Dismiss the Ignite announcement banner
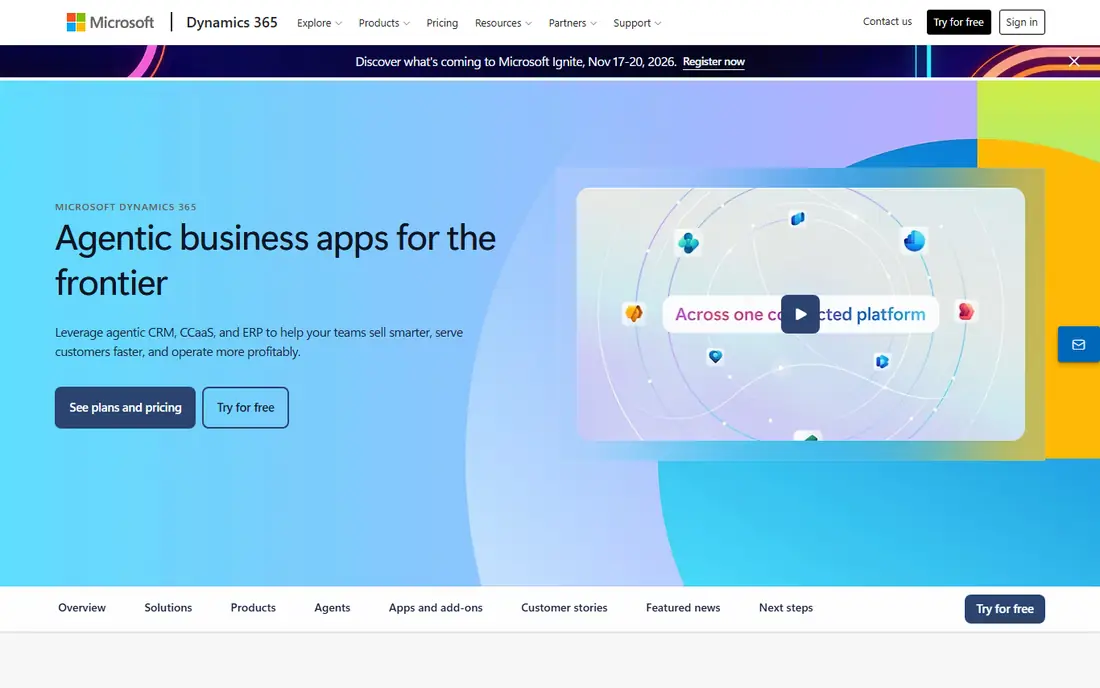This screenshot has height=688, width=1100. click(1073, 61)
